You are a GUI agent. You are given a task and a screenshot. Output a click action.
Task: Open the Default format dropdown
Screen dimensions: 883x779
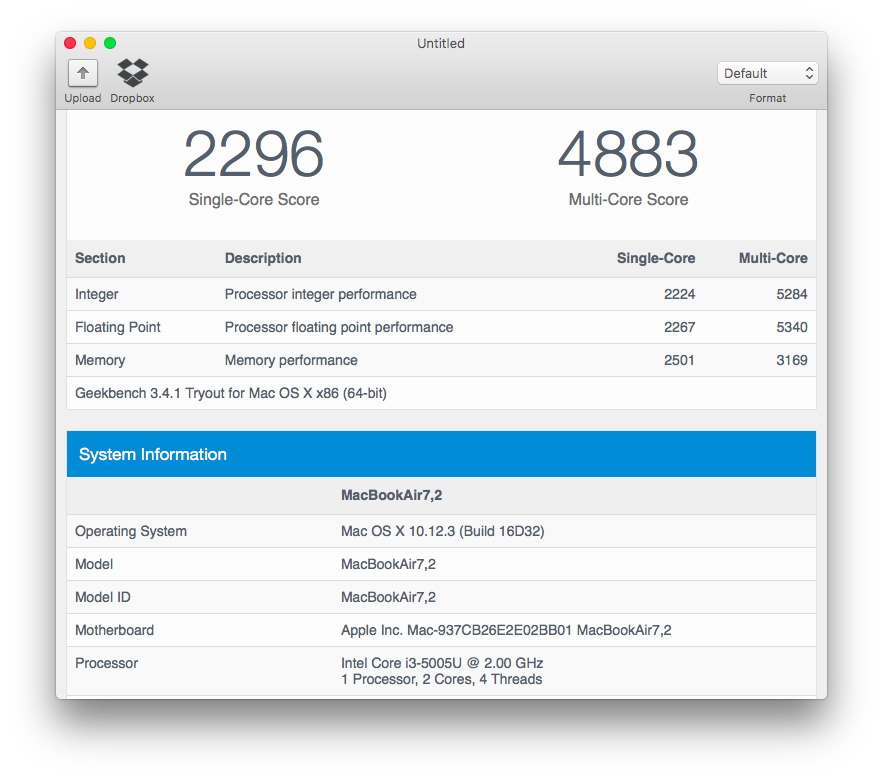[x=768, y=73]
